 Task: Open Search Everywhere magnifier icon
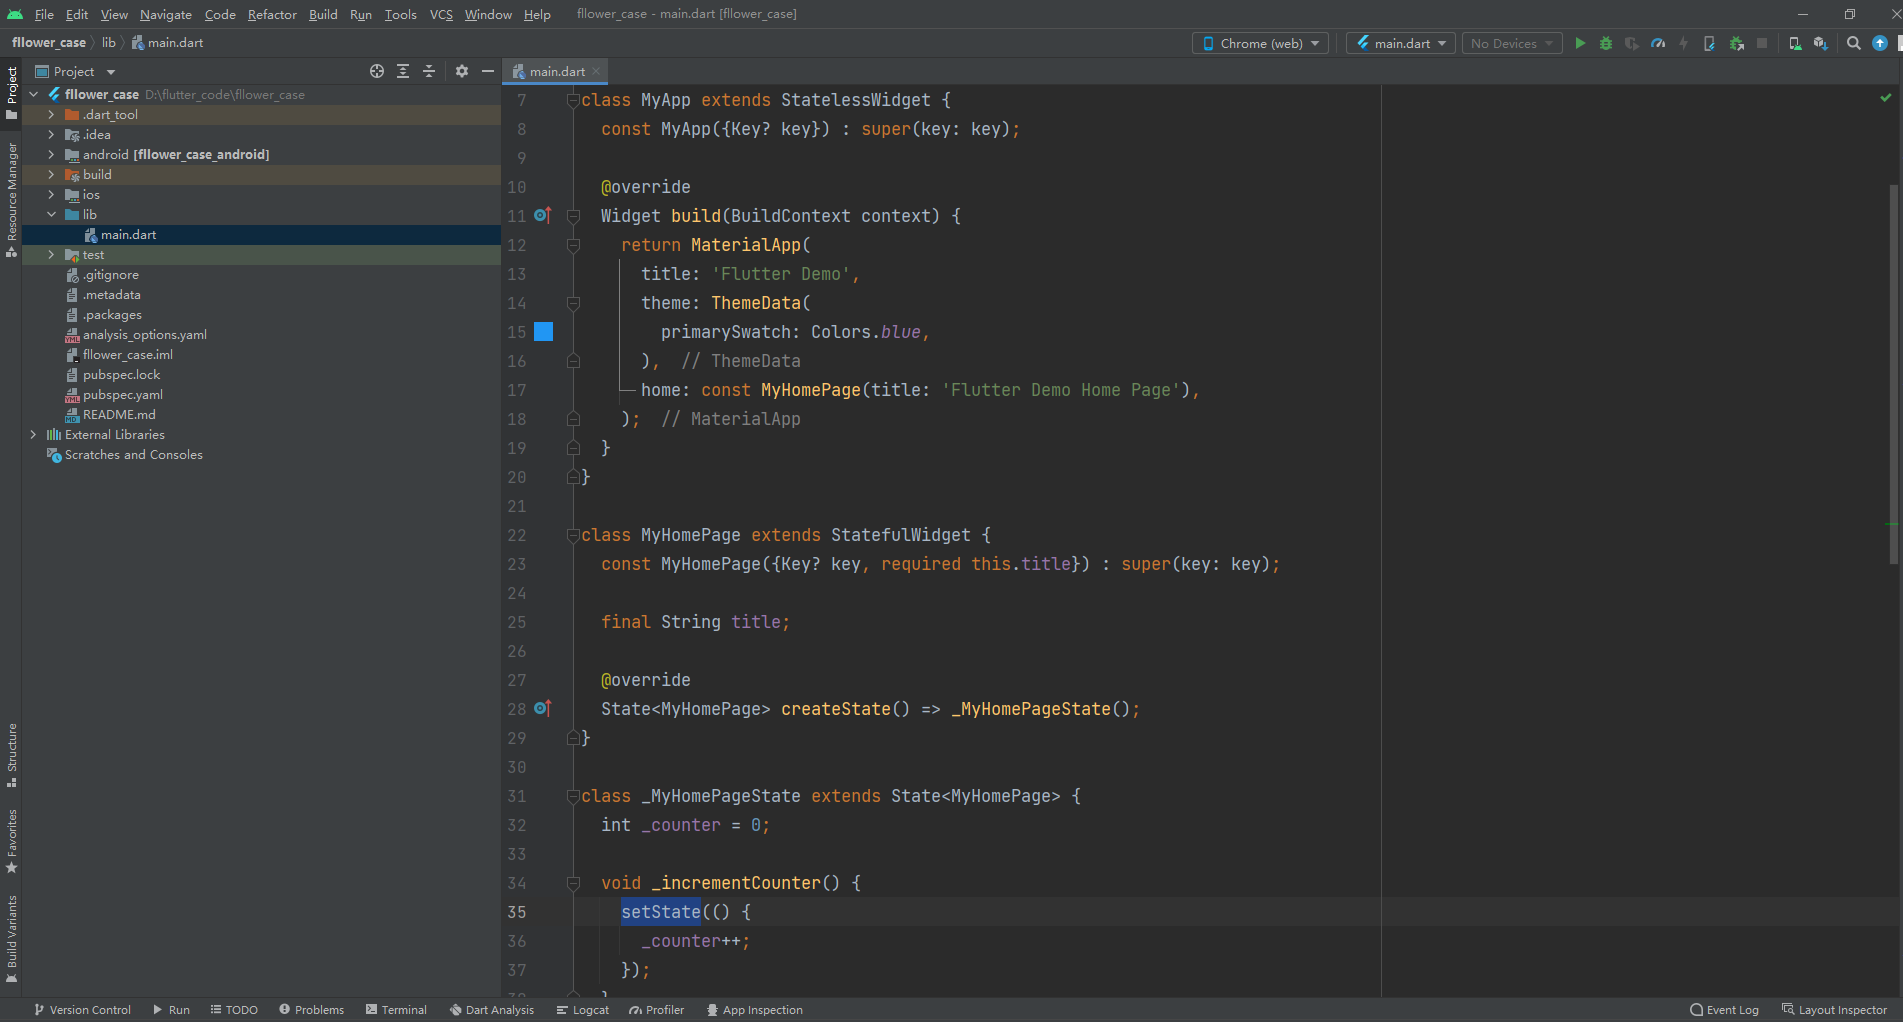click(x=1854, y=43)
